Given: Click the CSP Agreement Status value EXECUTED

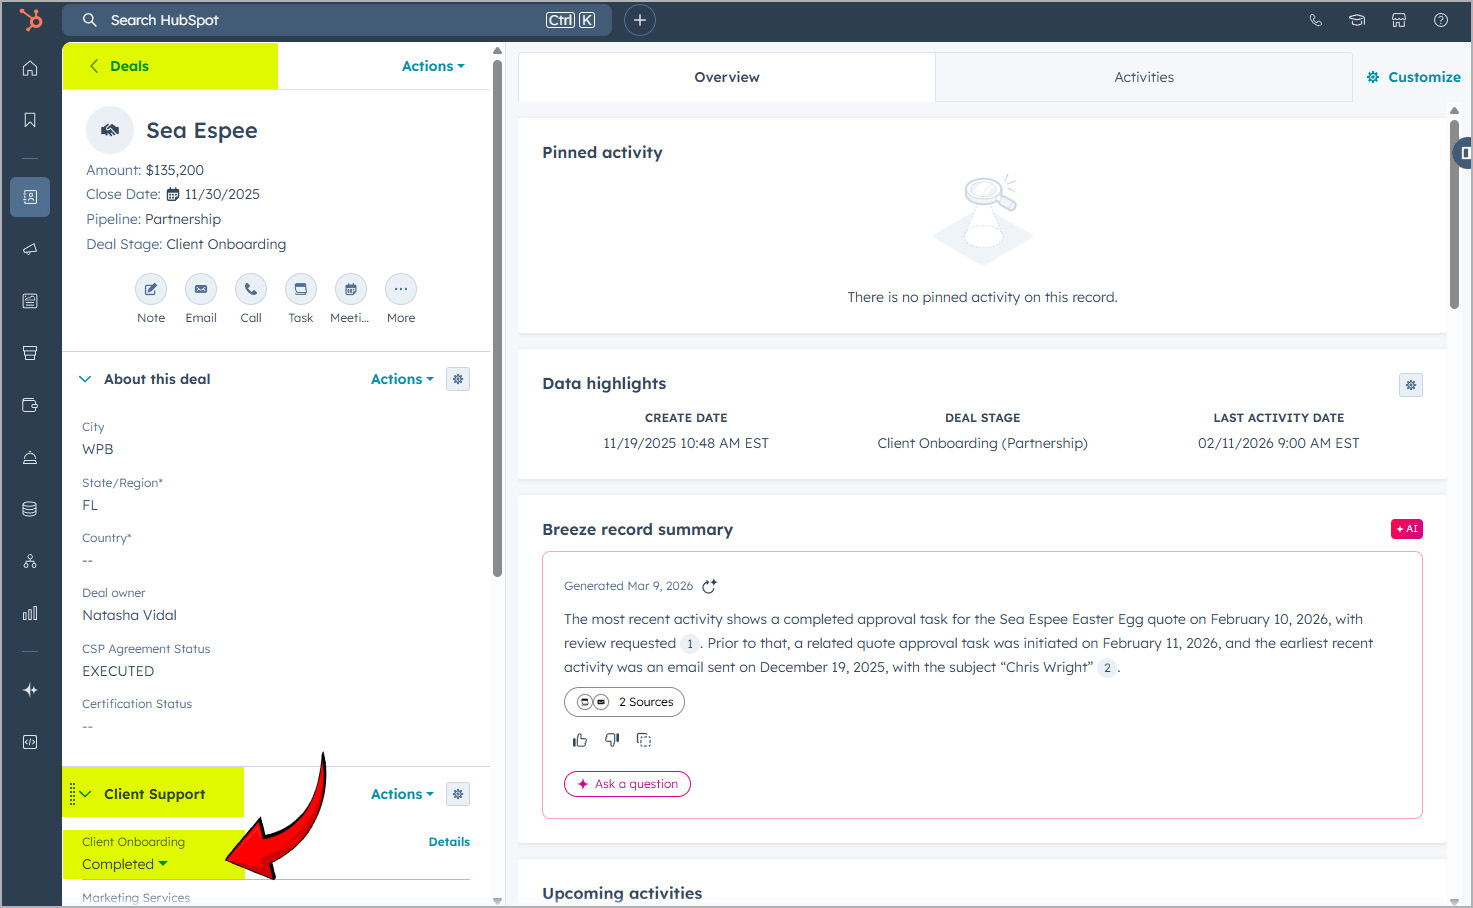Looking at the screenshot, I should (118, 671).
